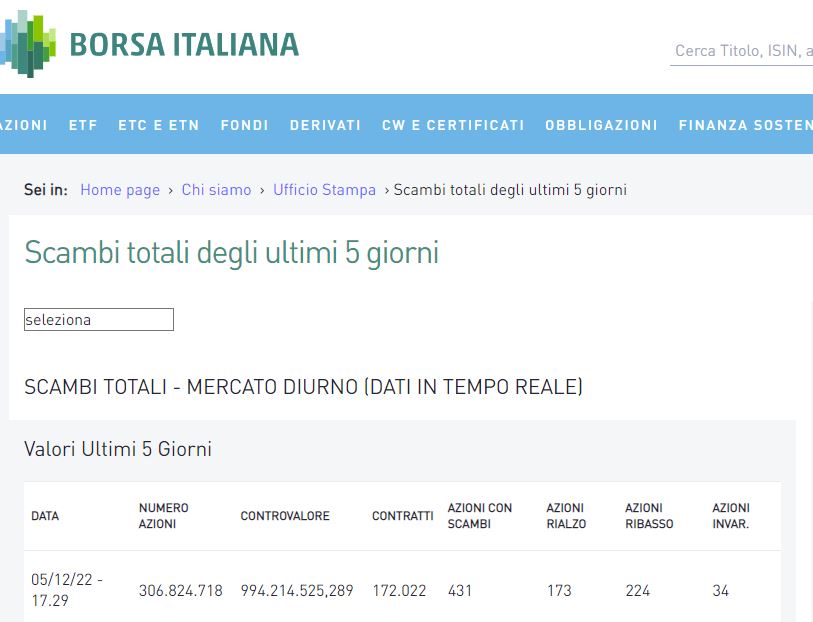The height and width of the screenshot is (622, 813).
Task: Open the OBBLIGAZIONI menu
Action: click(601, 125)
